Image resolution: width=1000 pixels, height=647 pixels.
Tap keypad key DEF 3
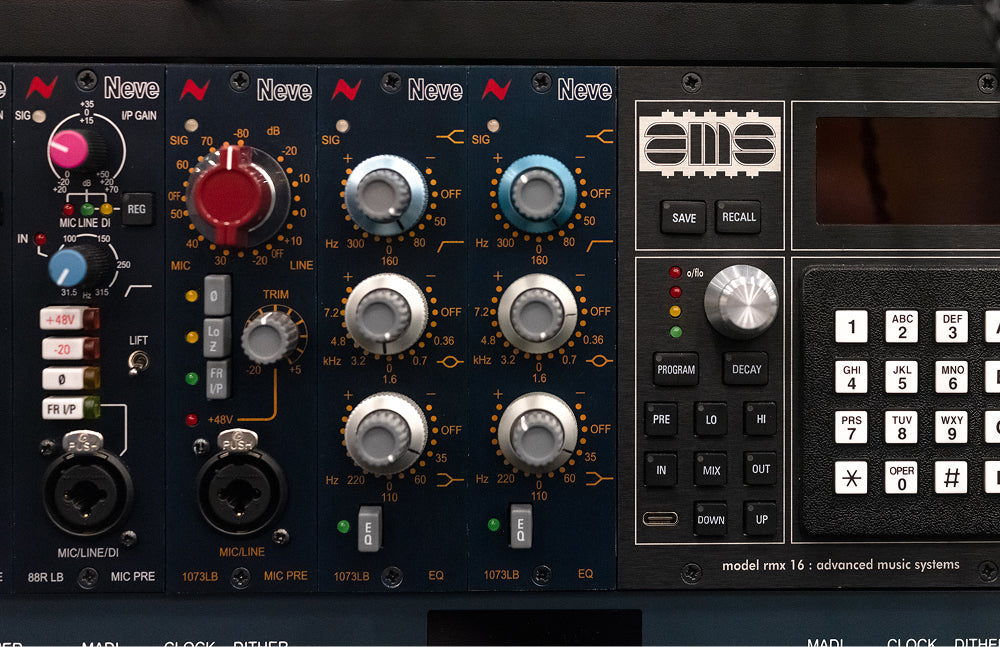952,326
